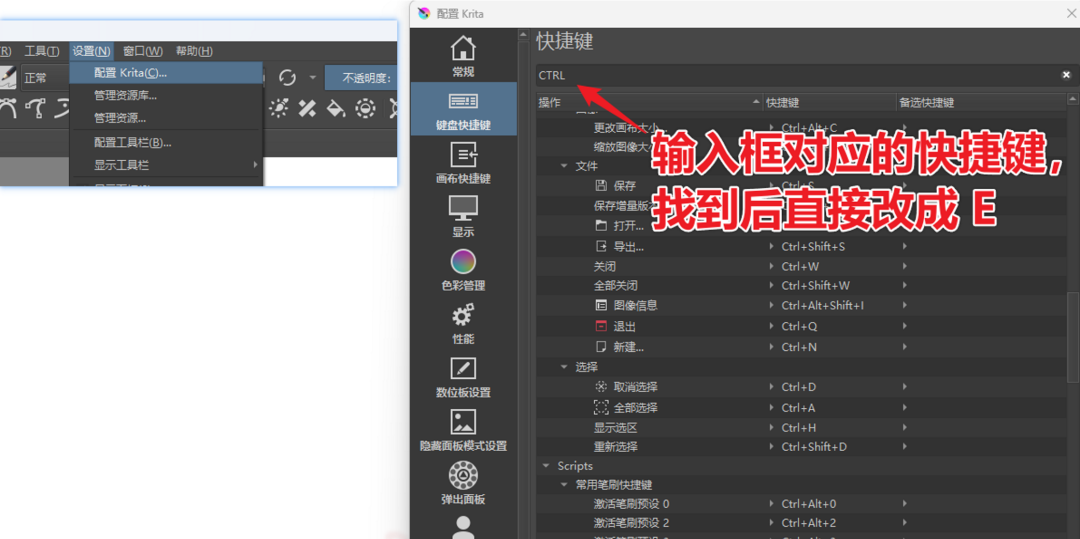The width and height of the screenshot is (1080, 539).
Task: Open the 帮助(H) menu
Action: point(194,51)
